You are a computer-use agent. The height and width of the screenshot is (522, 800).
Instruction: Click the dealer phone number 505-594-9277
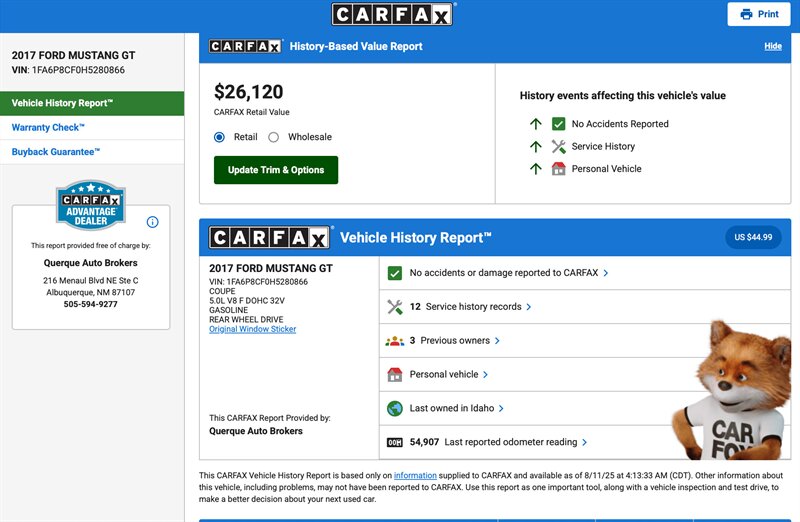pos(91,304)
